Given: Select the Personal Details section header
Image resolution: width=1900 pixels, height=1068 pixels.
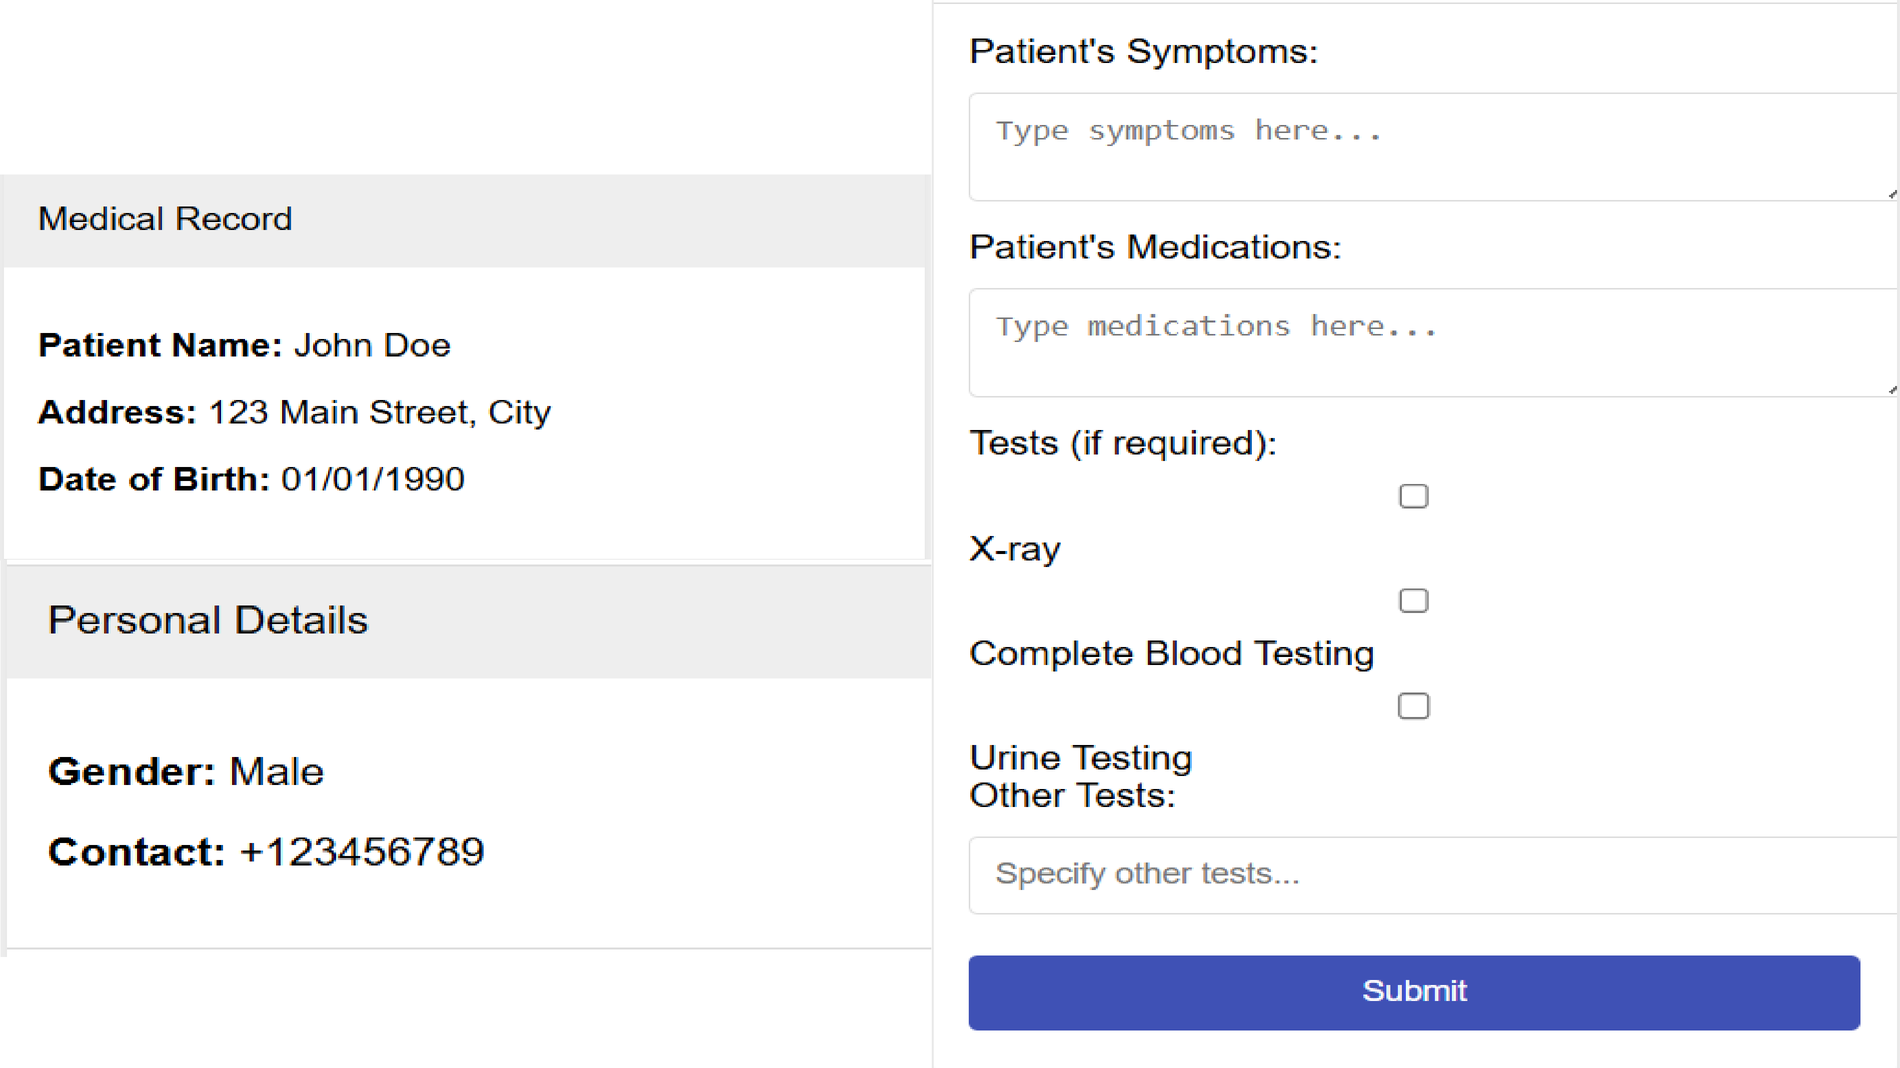Looking at the screenshot, I should click(208, 621).
